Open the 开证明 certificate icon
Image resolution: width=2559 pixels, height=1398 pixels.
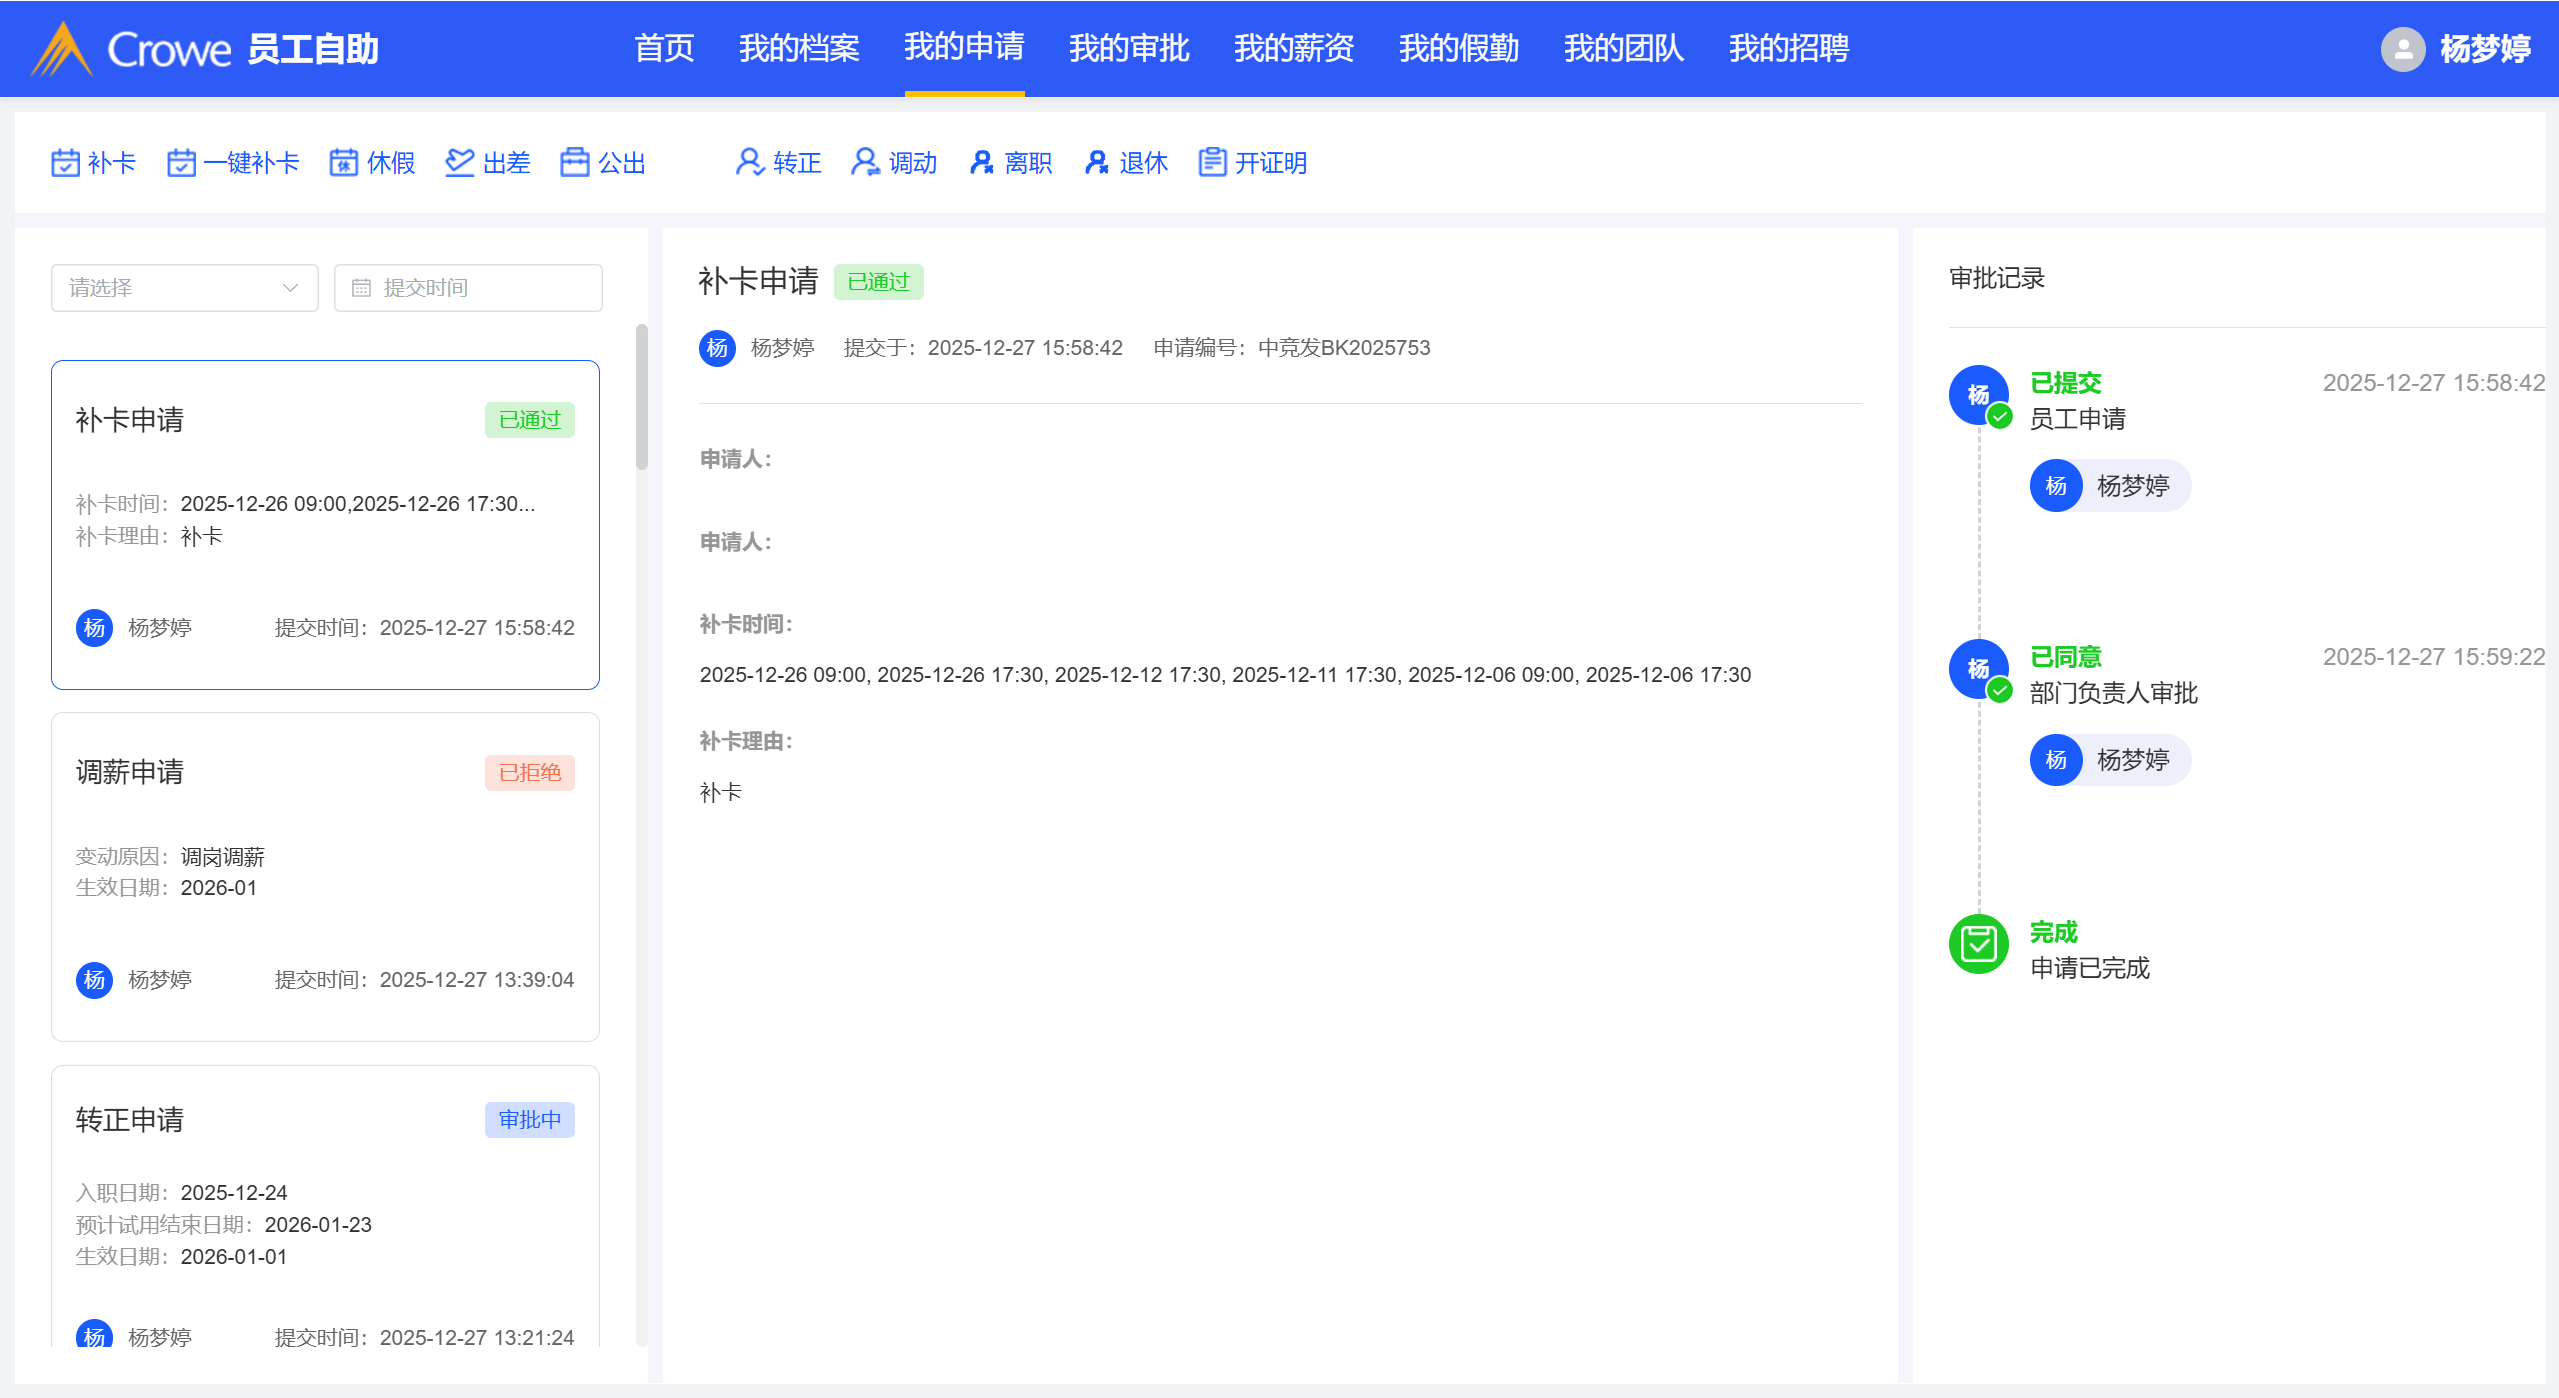1212,163
